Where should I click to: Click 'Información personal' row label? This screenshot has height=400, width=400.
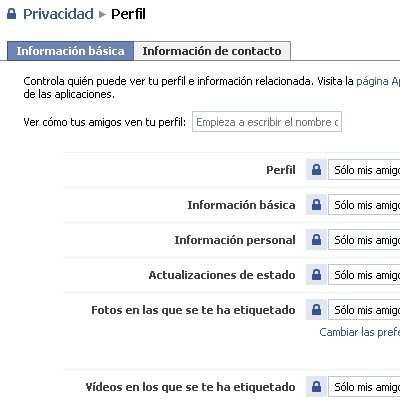235,240
